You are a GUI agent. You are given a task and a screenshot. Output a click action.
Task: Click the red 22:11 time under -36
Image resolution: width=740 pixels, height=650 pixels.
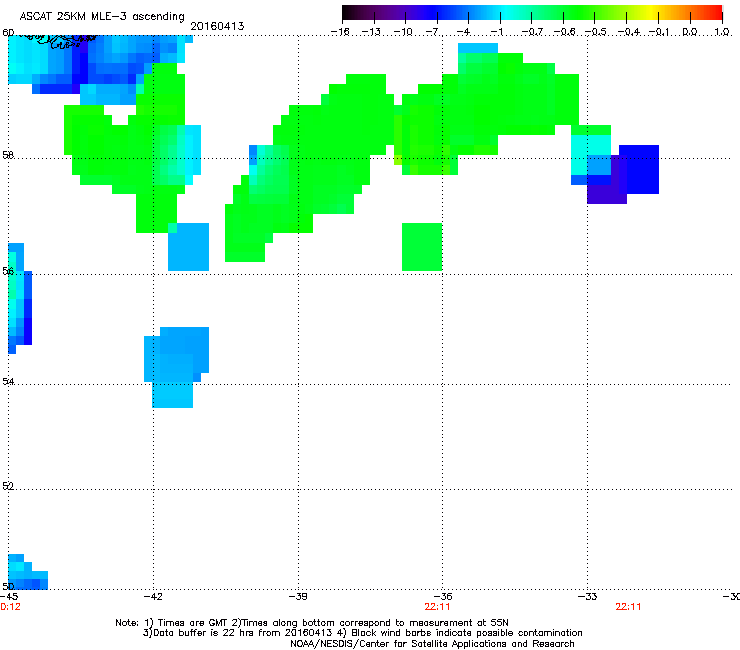point(437,607)
